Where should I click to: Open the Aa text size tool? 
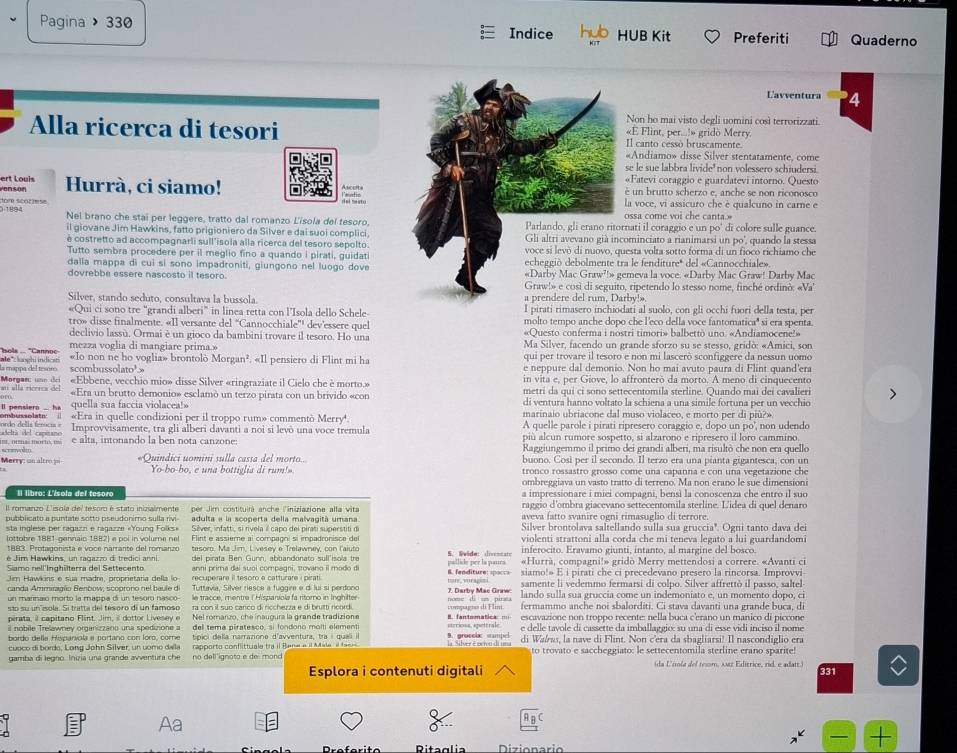pos(170,723)
